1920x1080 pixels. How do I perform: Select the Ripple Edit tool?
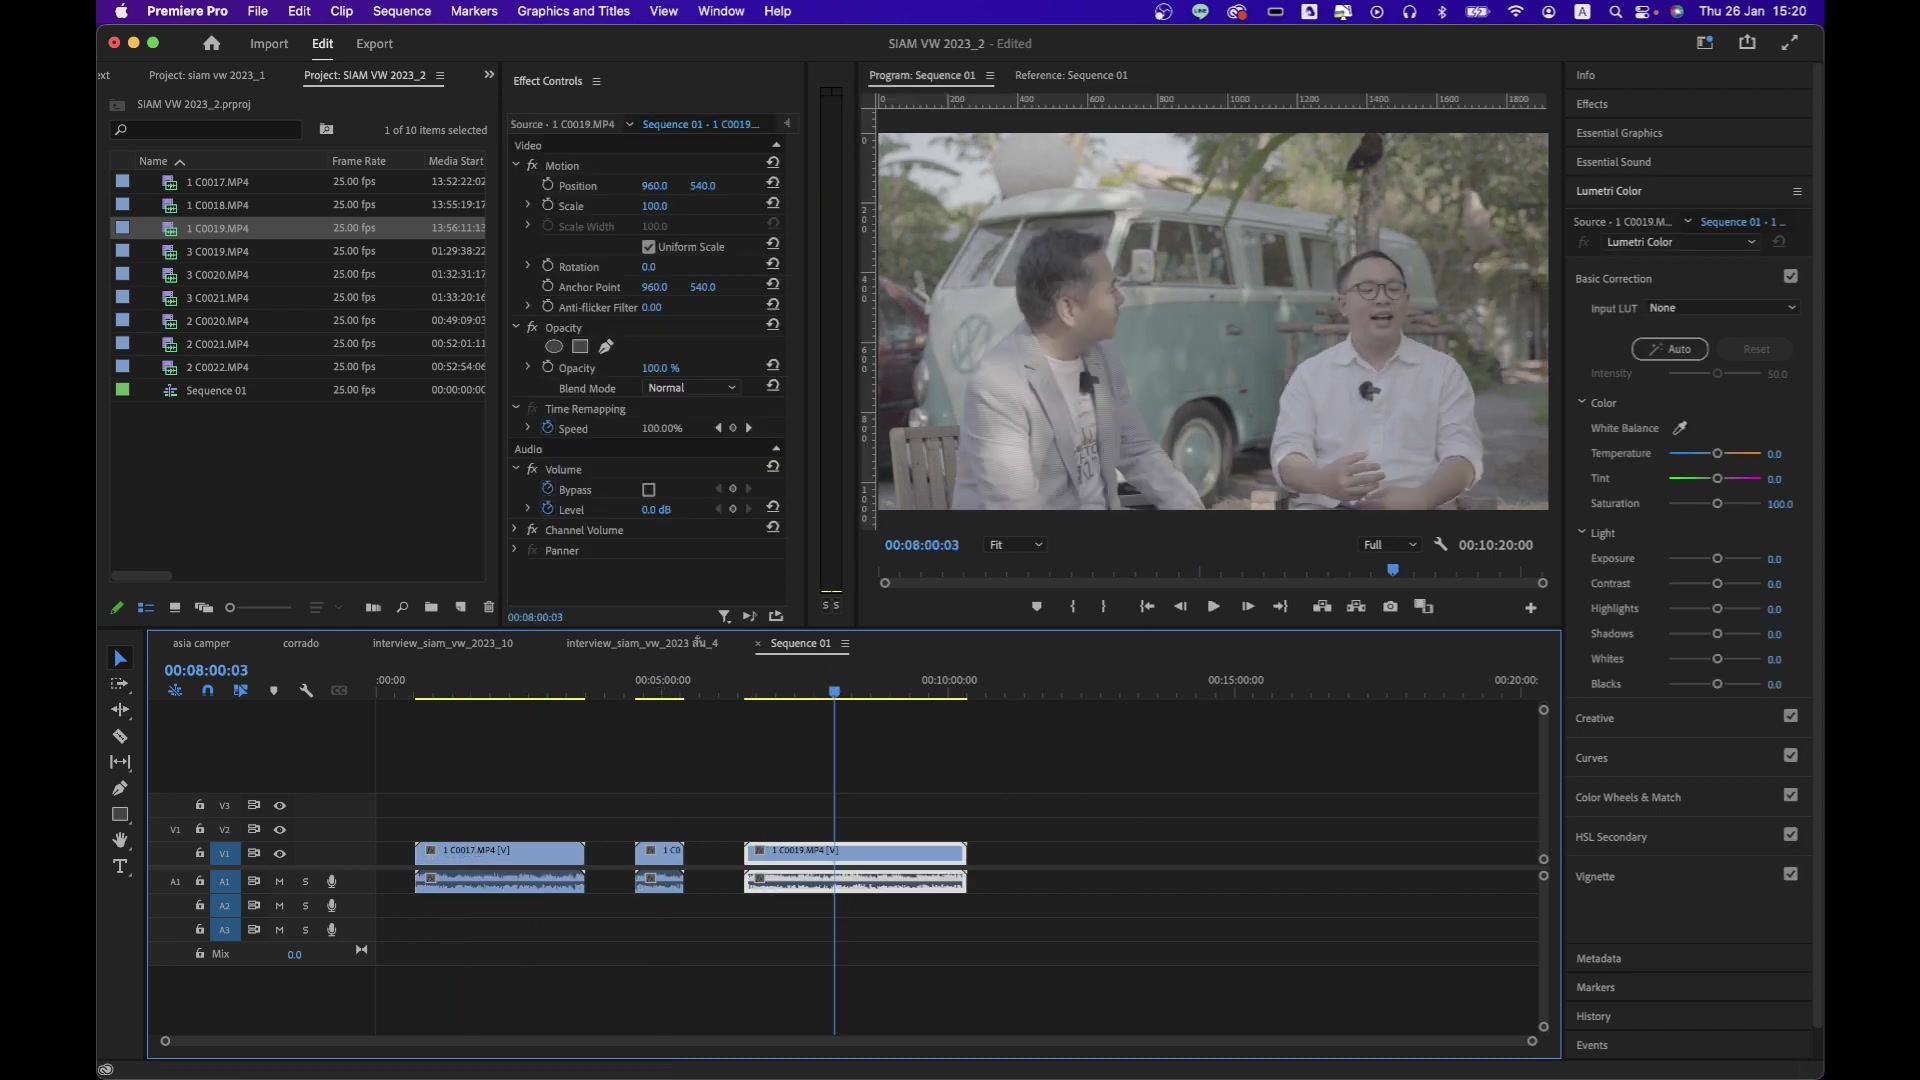120,710
